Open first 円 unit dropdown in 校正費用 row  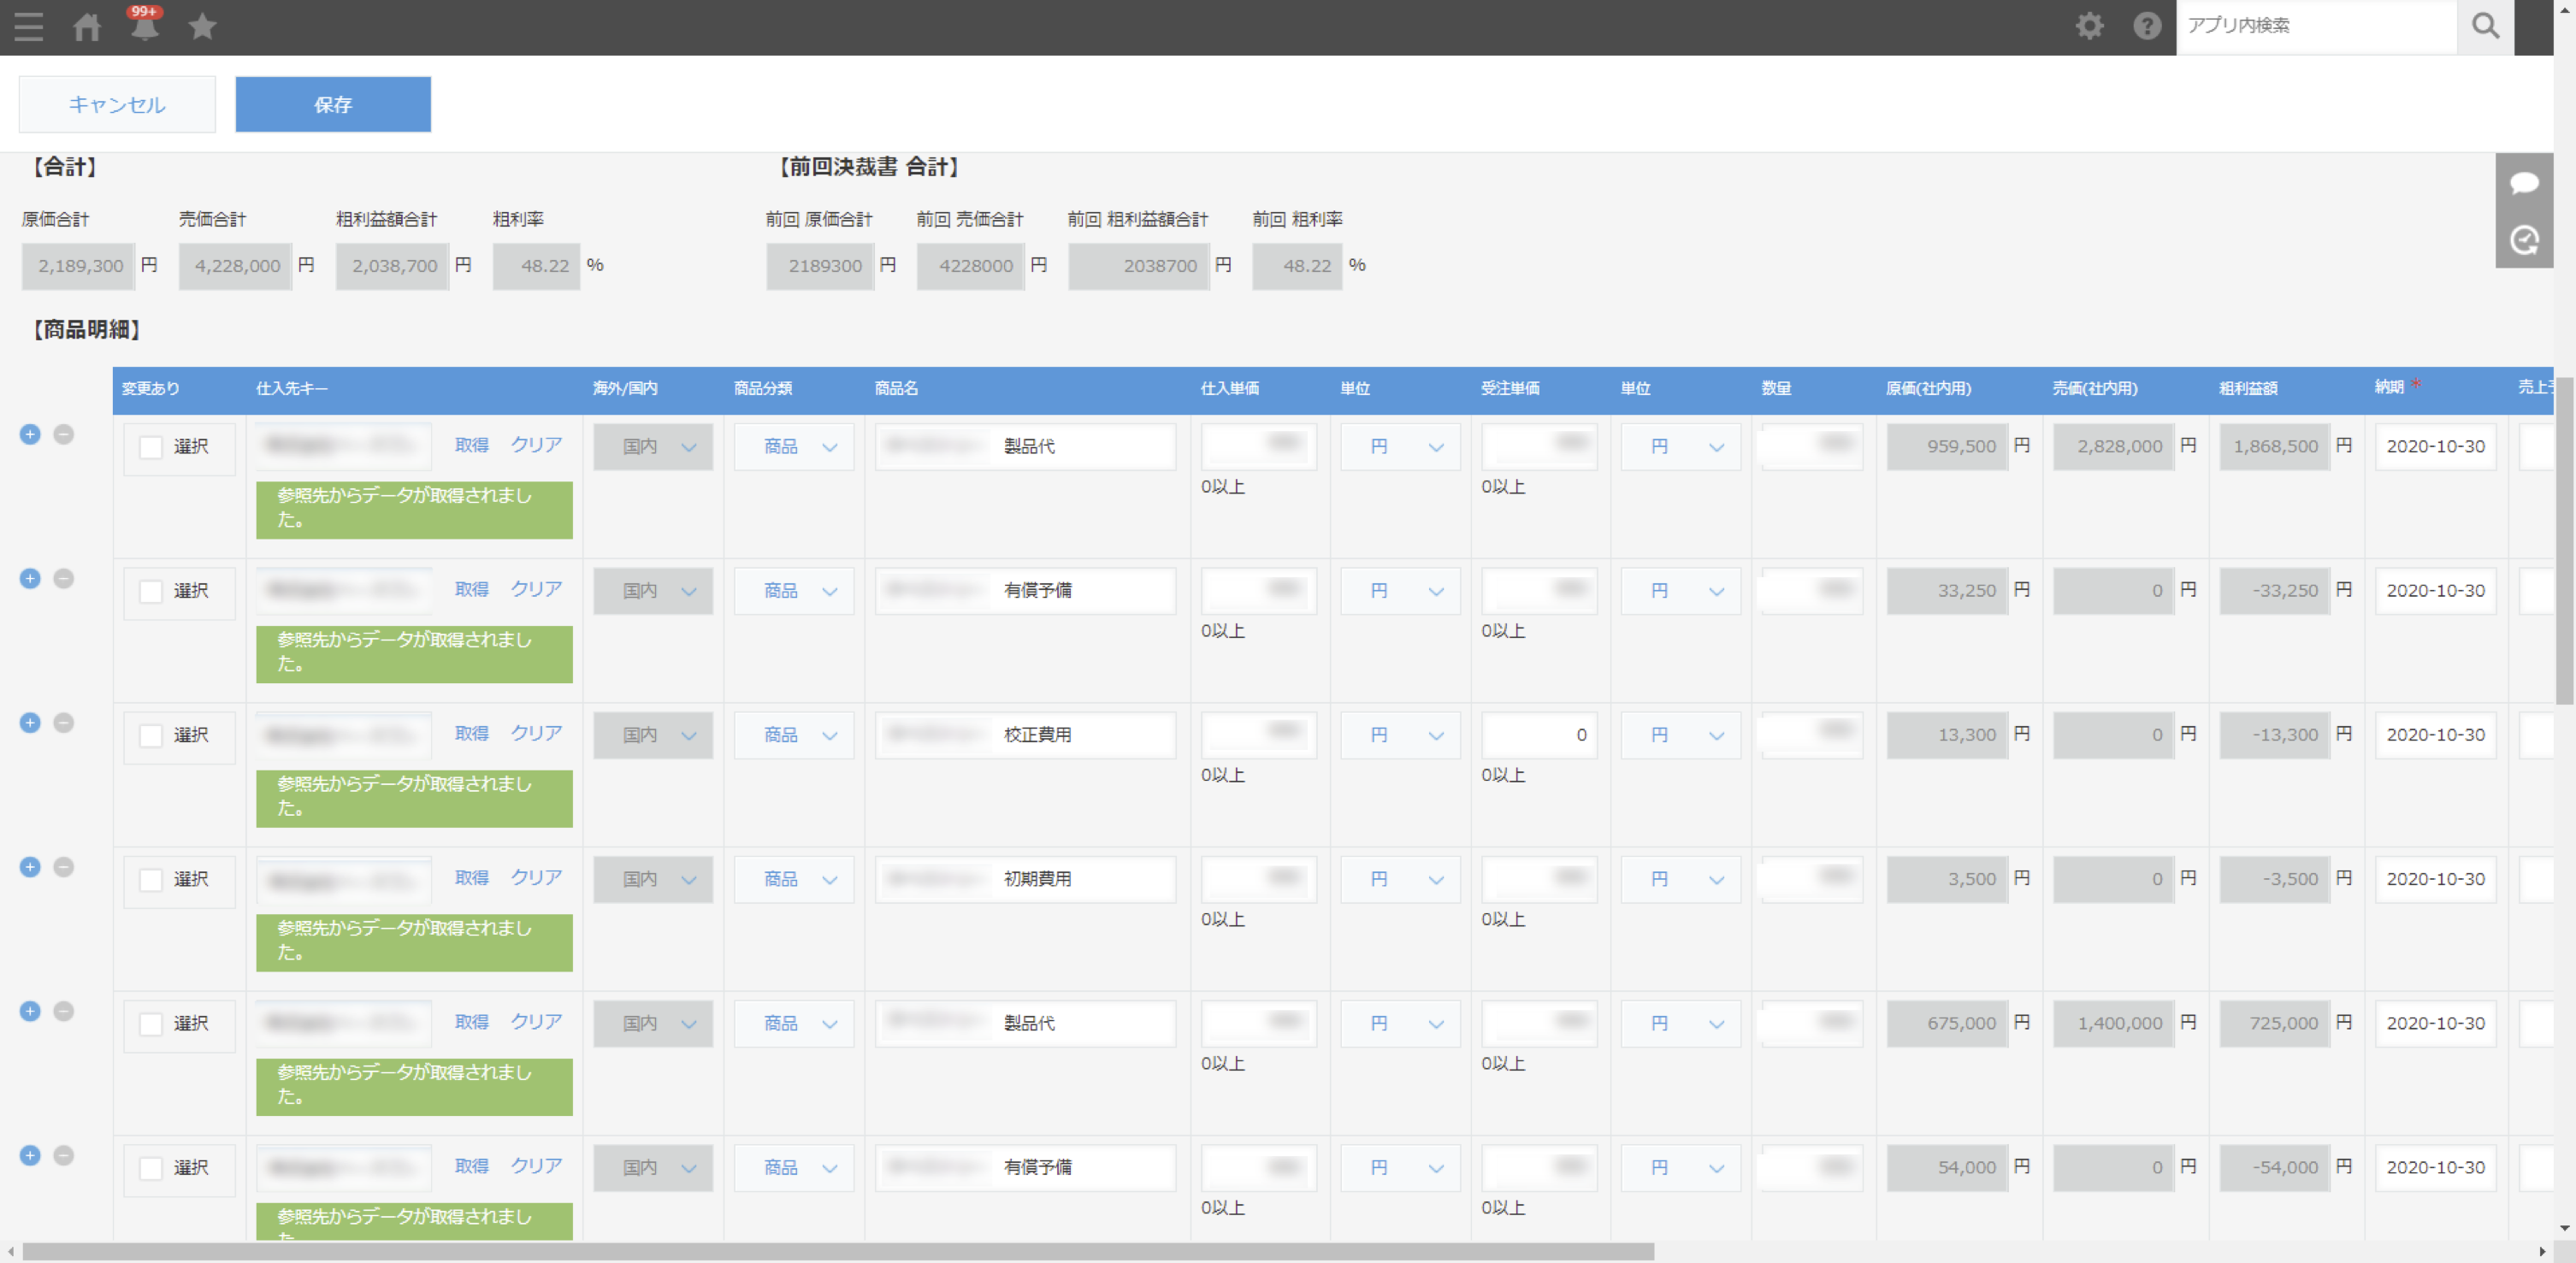point(1400,735)
